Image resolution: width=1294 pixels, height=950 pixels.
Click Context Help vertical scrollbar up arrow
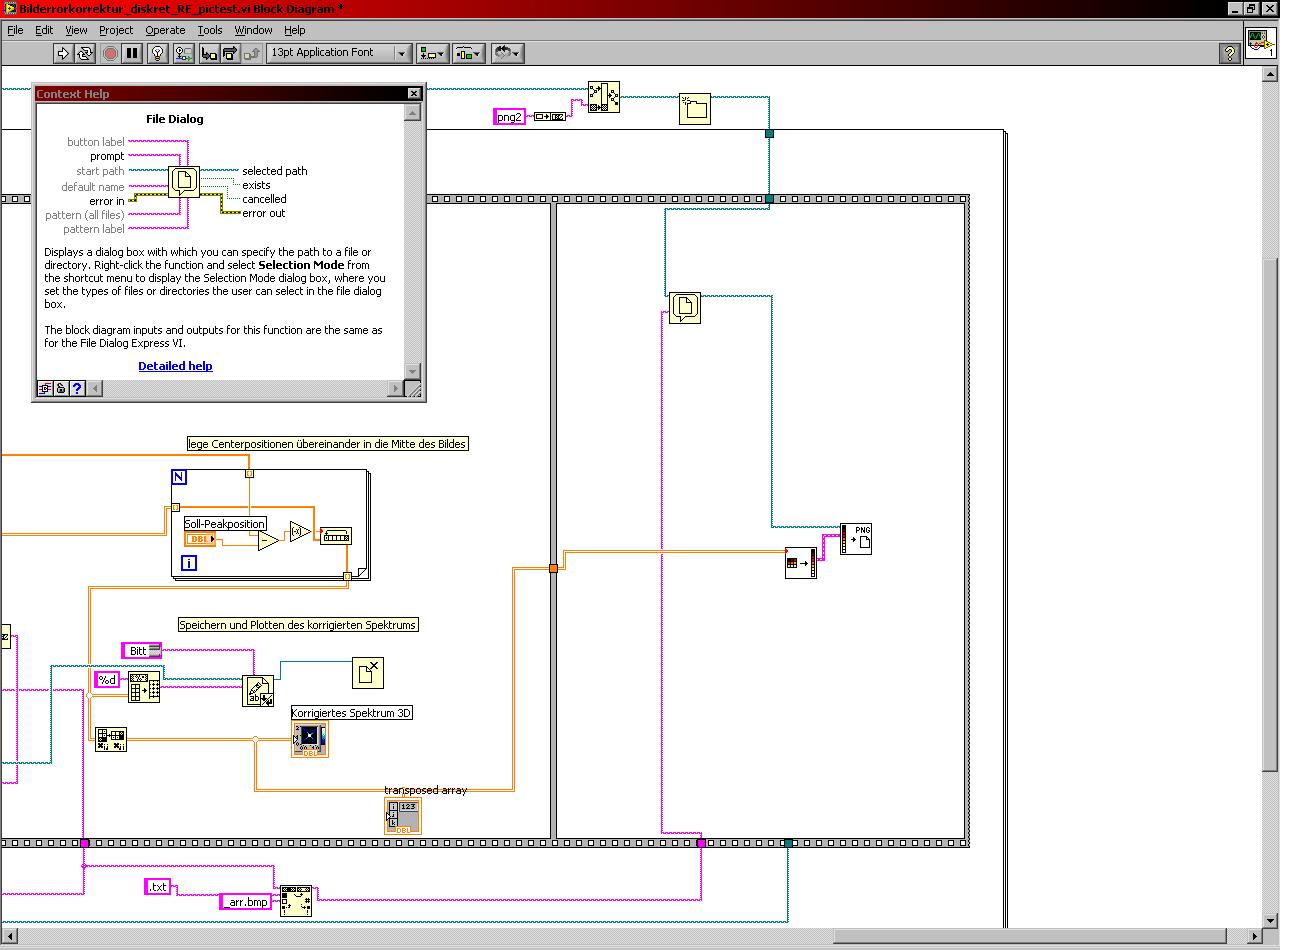click(x=412, y=113)
